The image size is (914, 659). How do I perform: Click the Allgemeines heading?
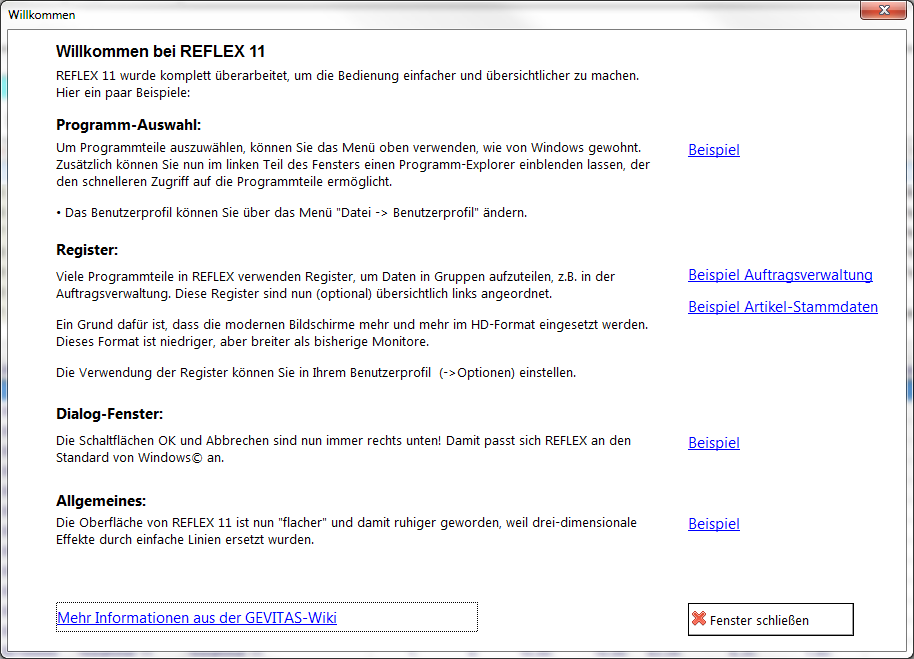(101, 501)
